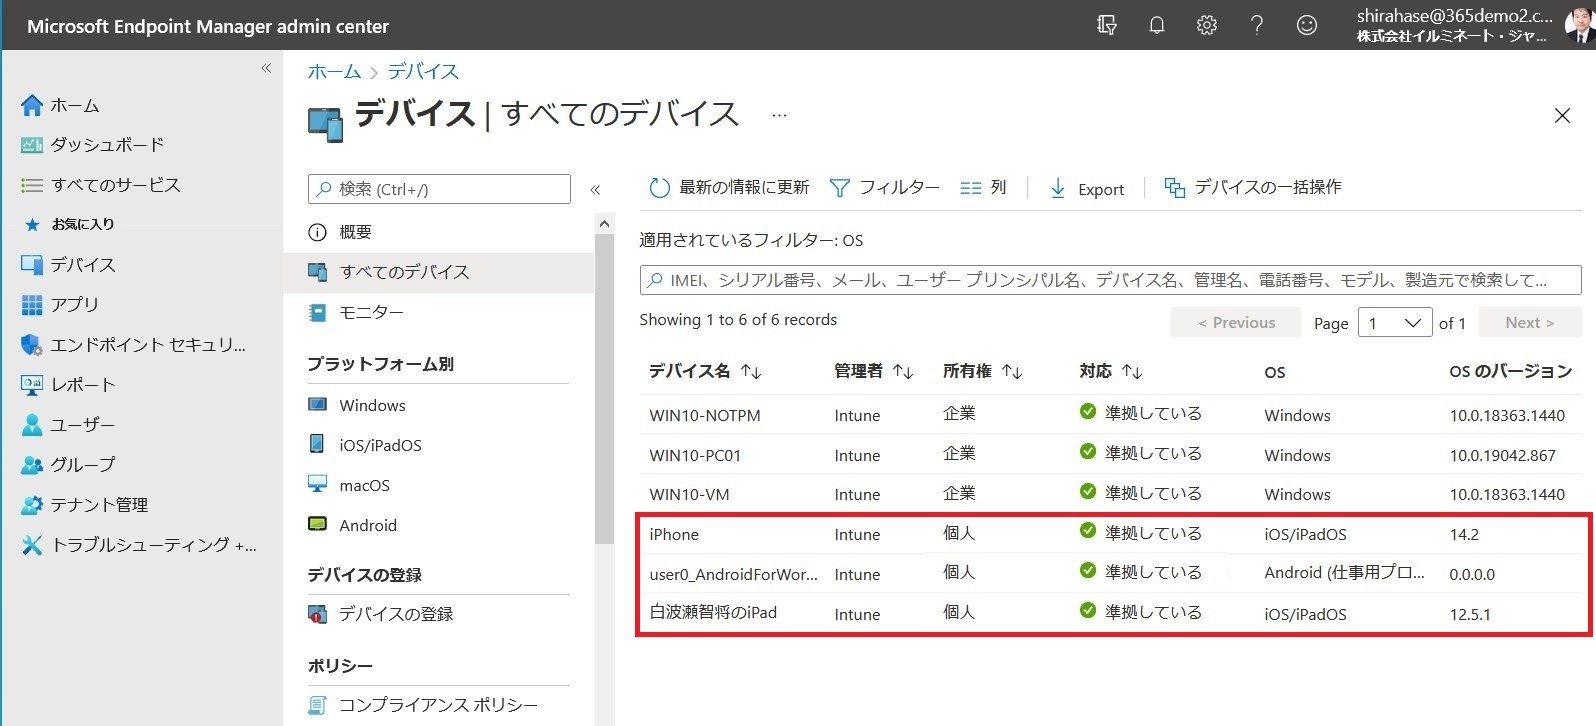Screen dimensions: 1596x726
Task: Open the account profile avatar
Action: 1579,25
